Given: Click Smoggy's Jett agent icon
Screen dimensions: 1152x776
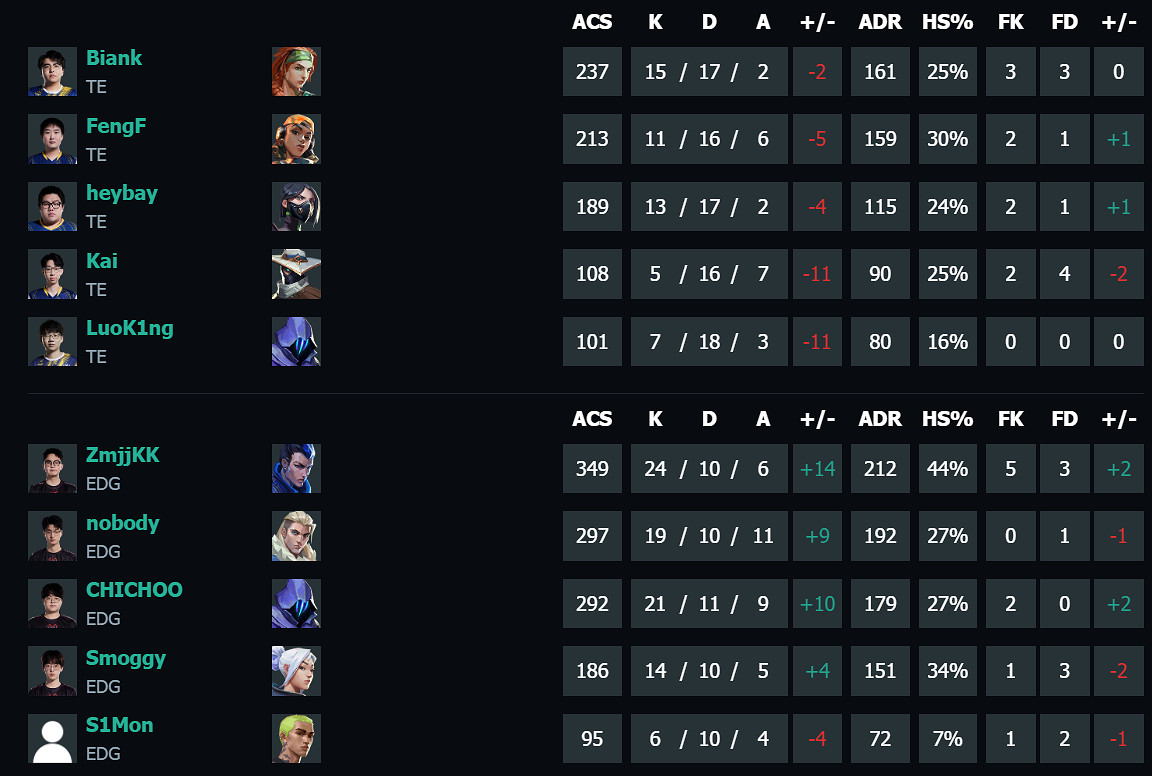Looking at the screenshot, I should (x=296, y=671).
